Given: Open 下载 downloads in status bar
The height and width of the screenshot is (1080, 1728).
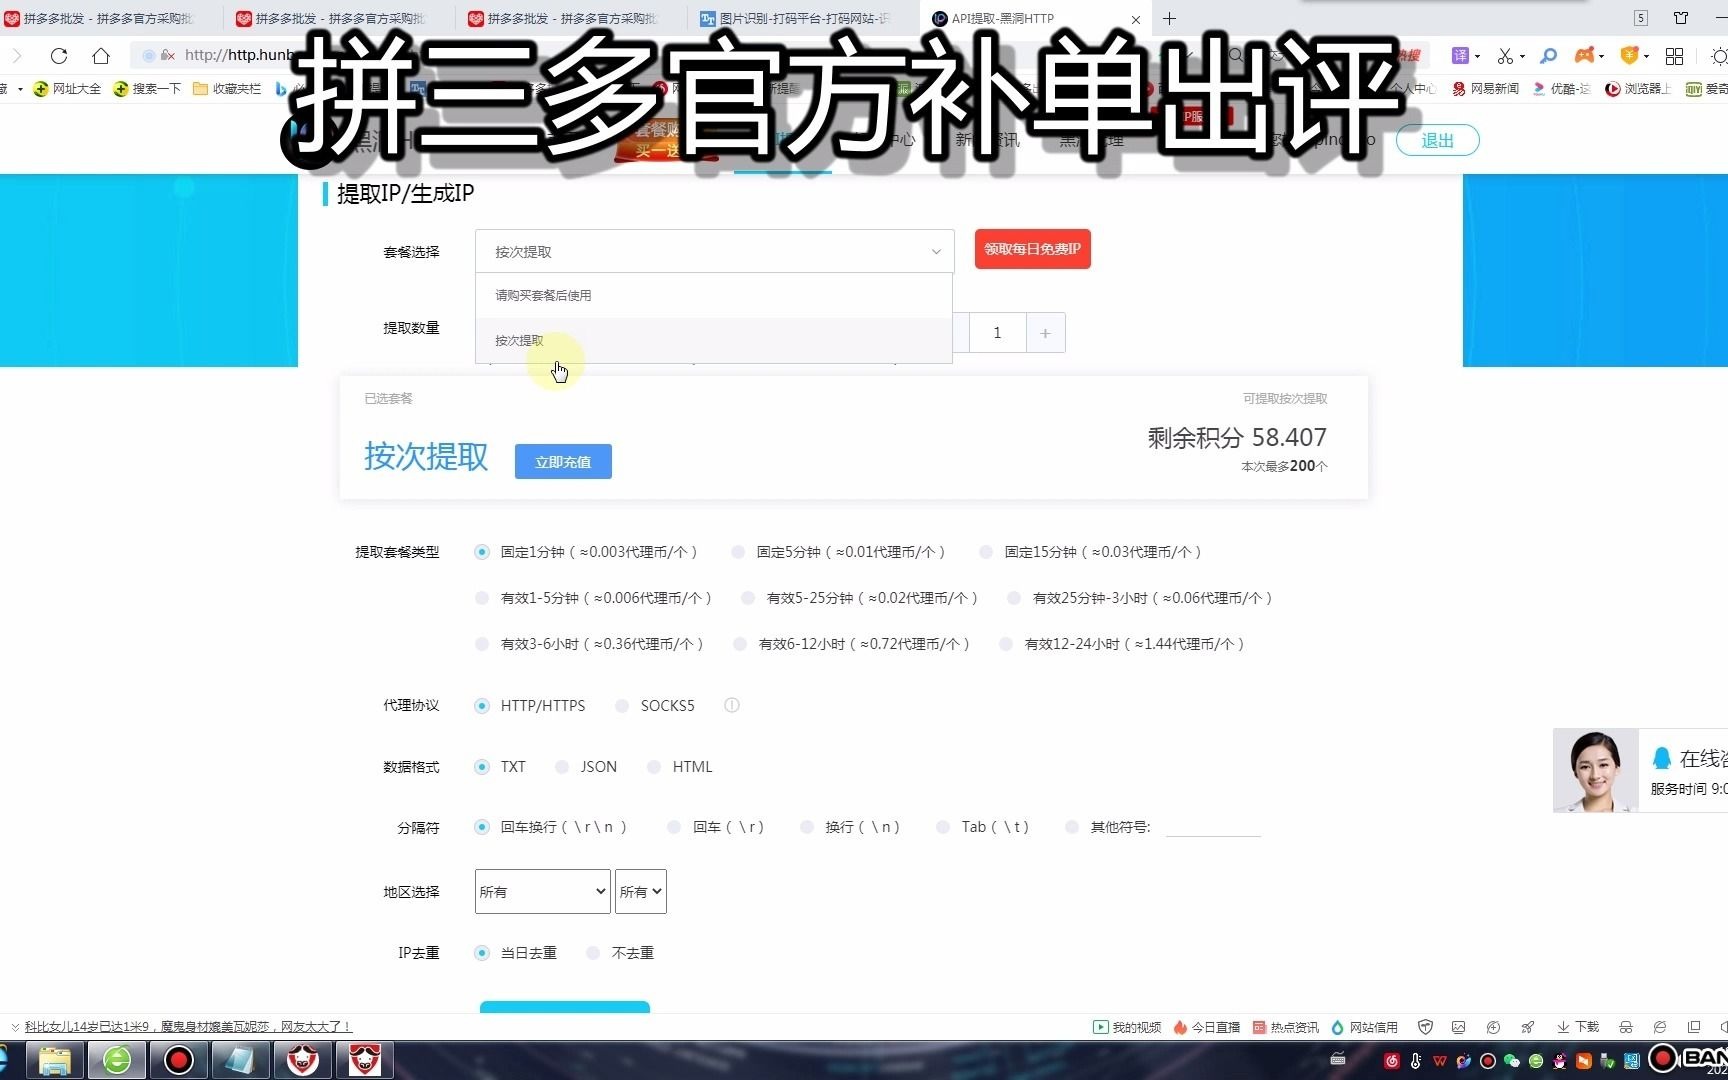Looking at the screenshot, I should (1578, 1027).
